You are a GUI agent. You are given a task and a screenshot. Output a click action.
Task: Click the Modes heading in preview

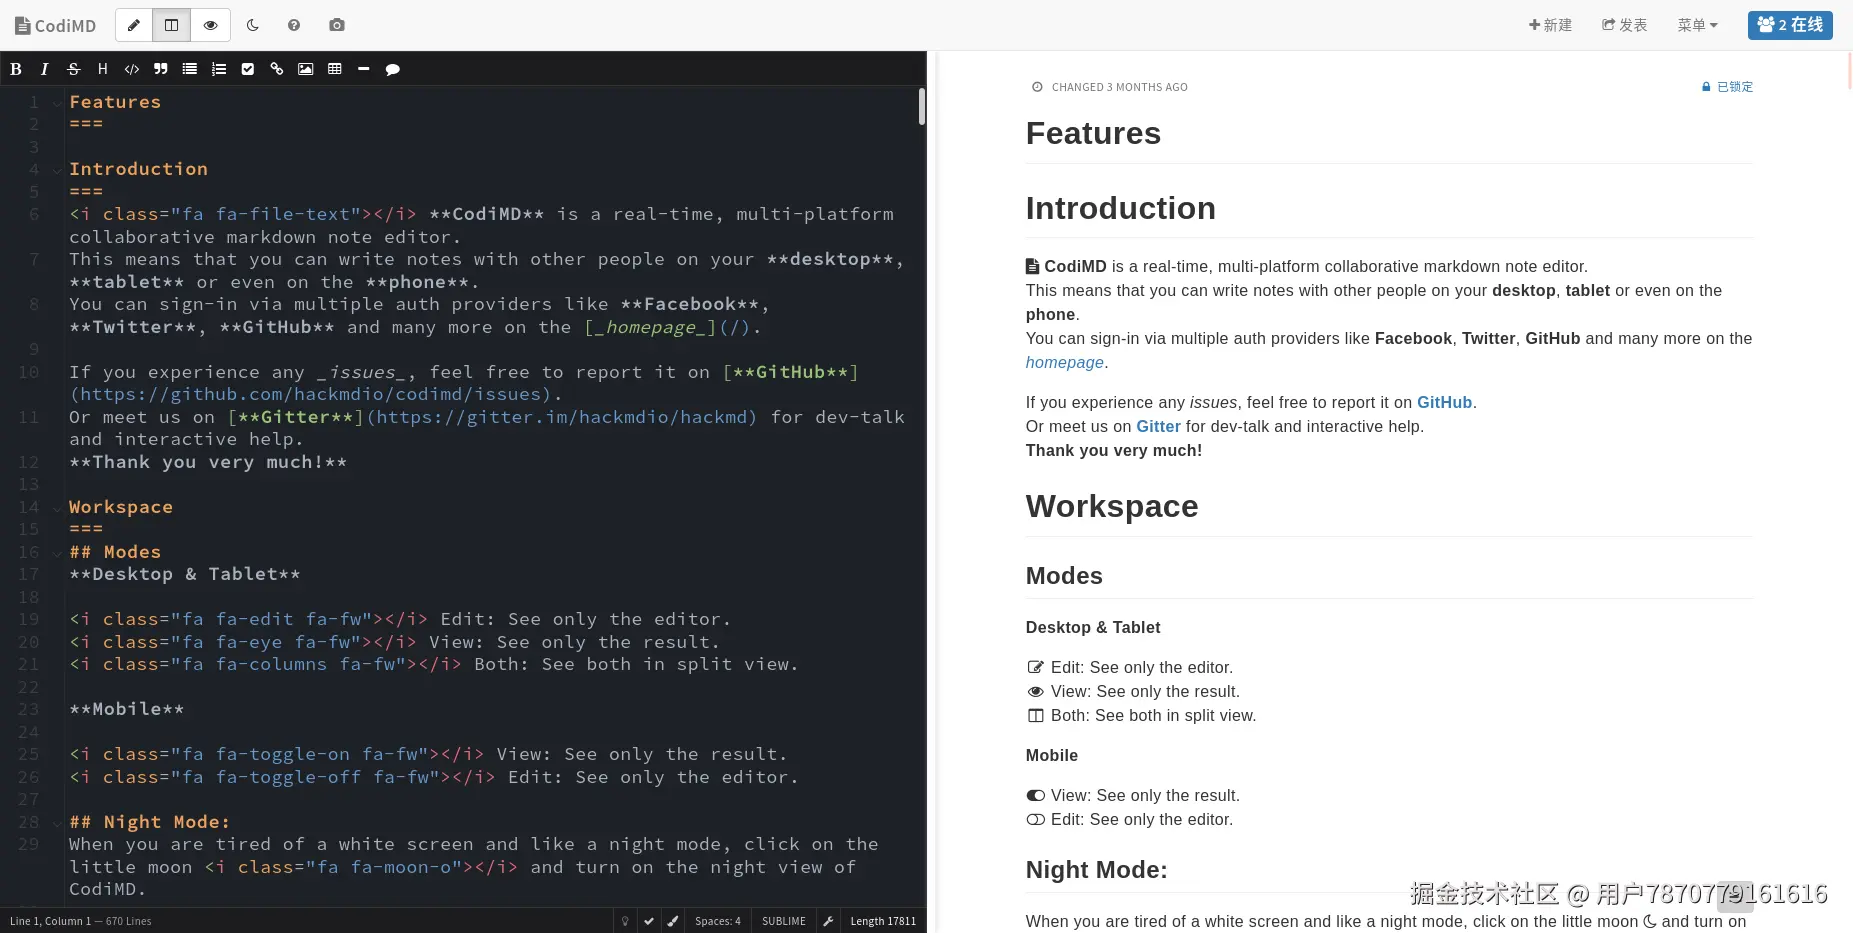pyautogui.click(x=1064, y=576)
